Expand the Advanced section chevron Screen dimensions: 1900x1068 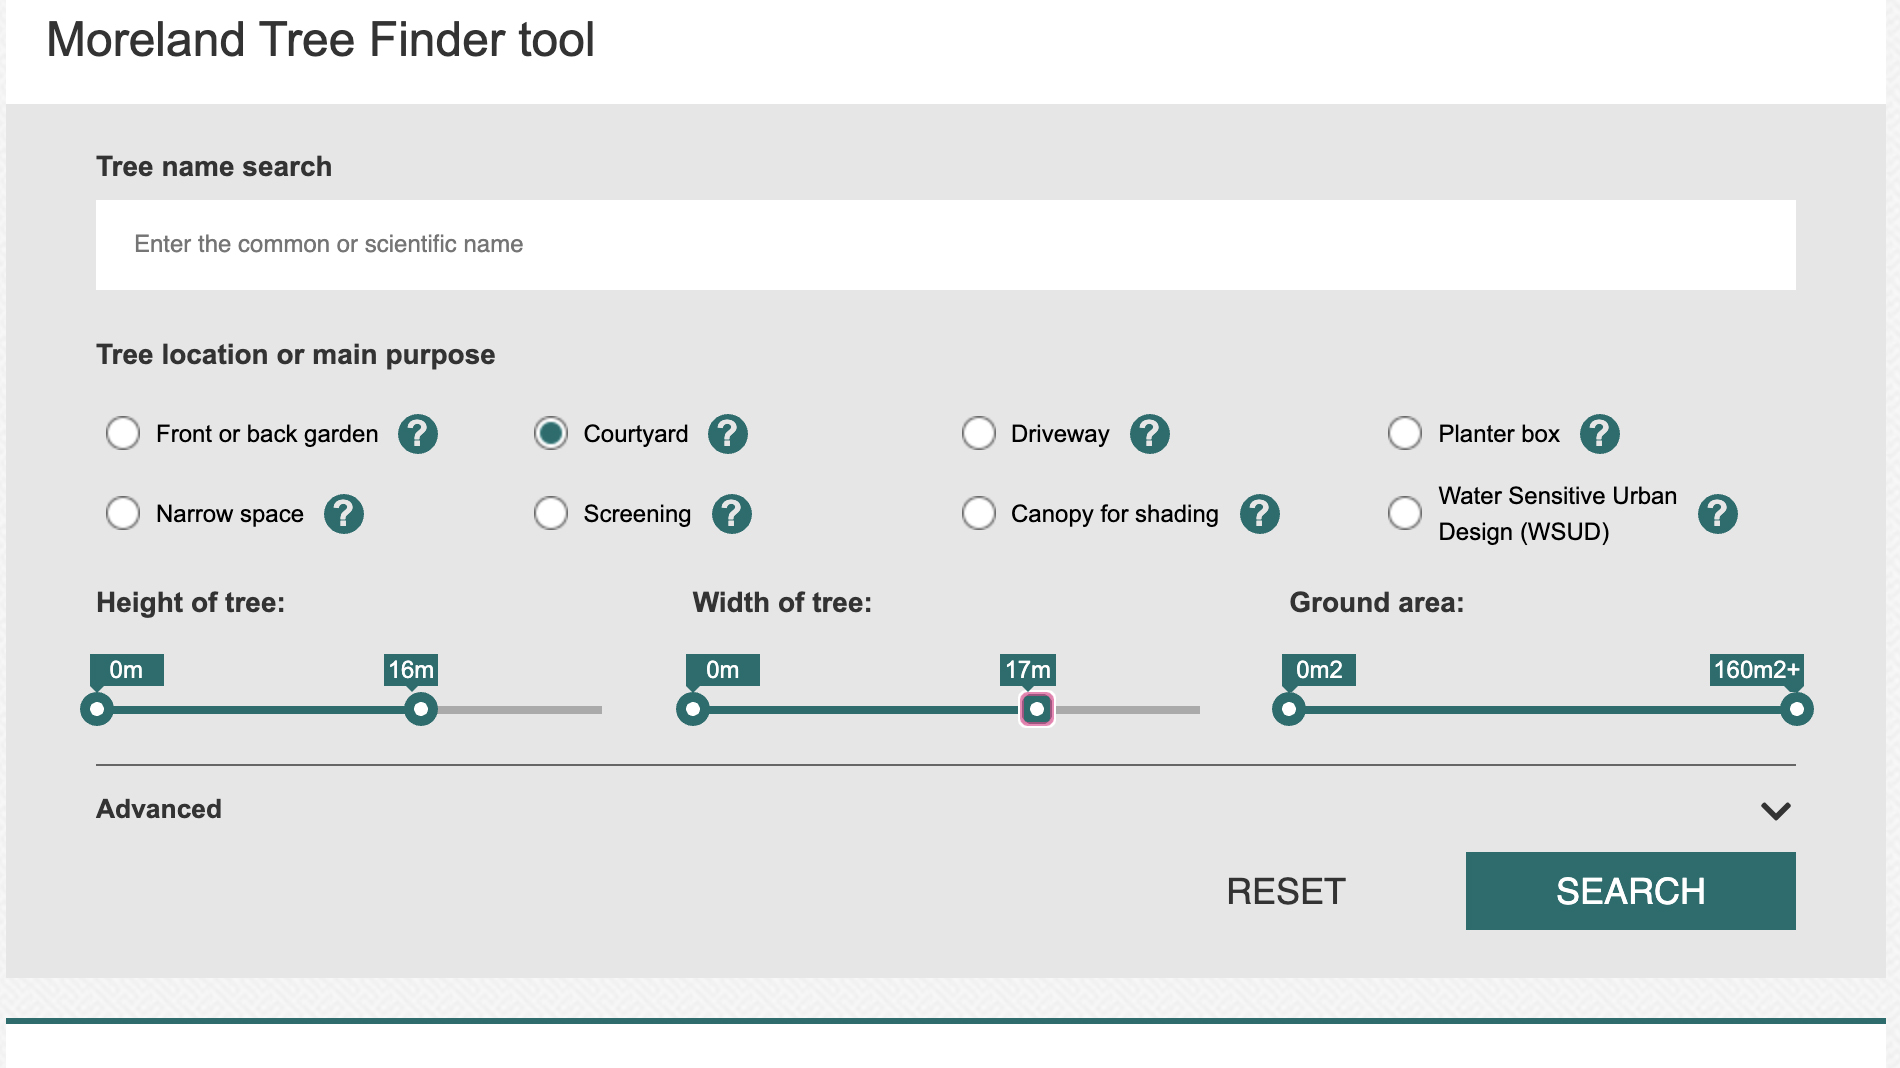(1776, 811)
